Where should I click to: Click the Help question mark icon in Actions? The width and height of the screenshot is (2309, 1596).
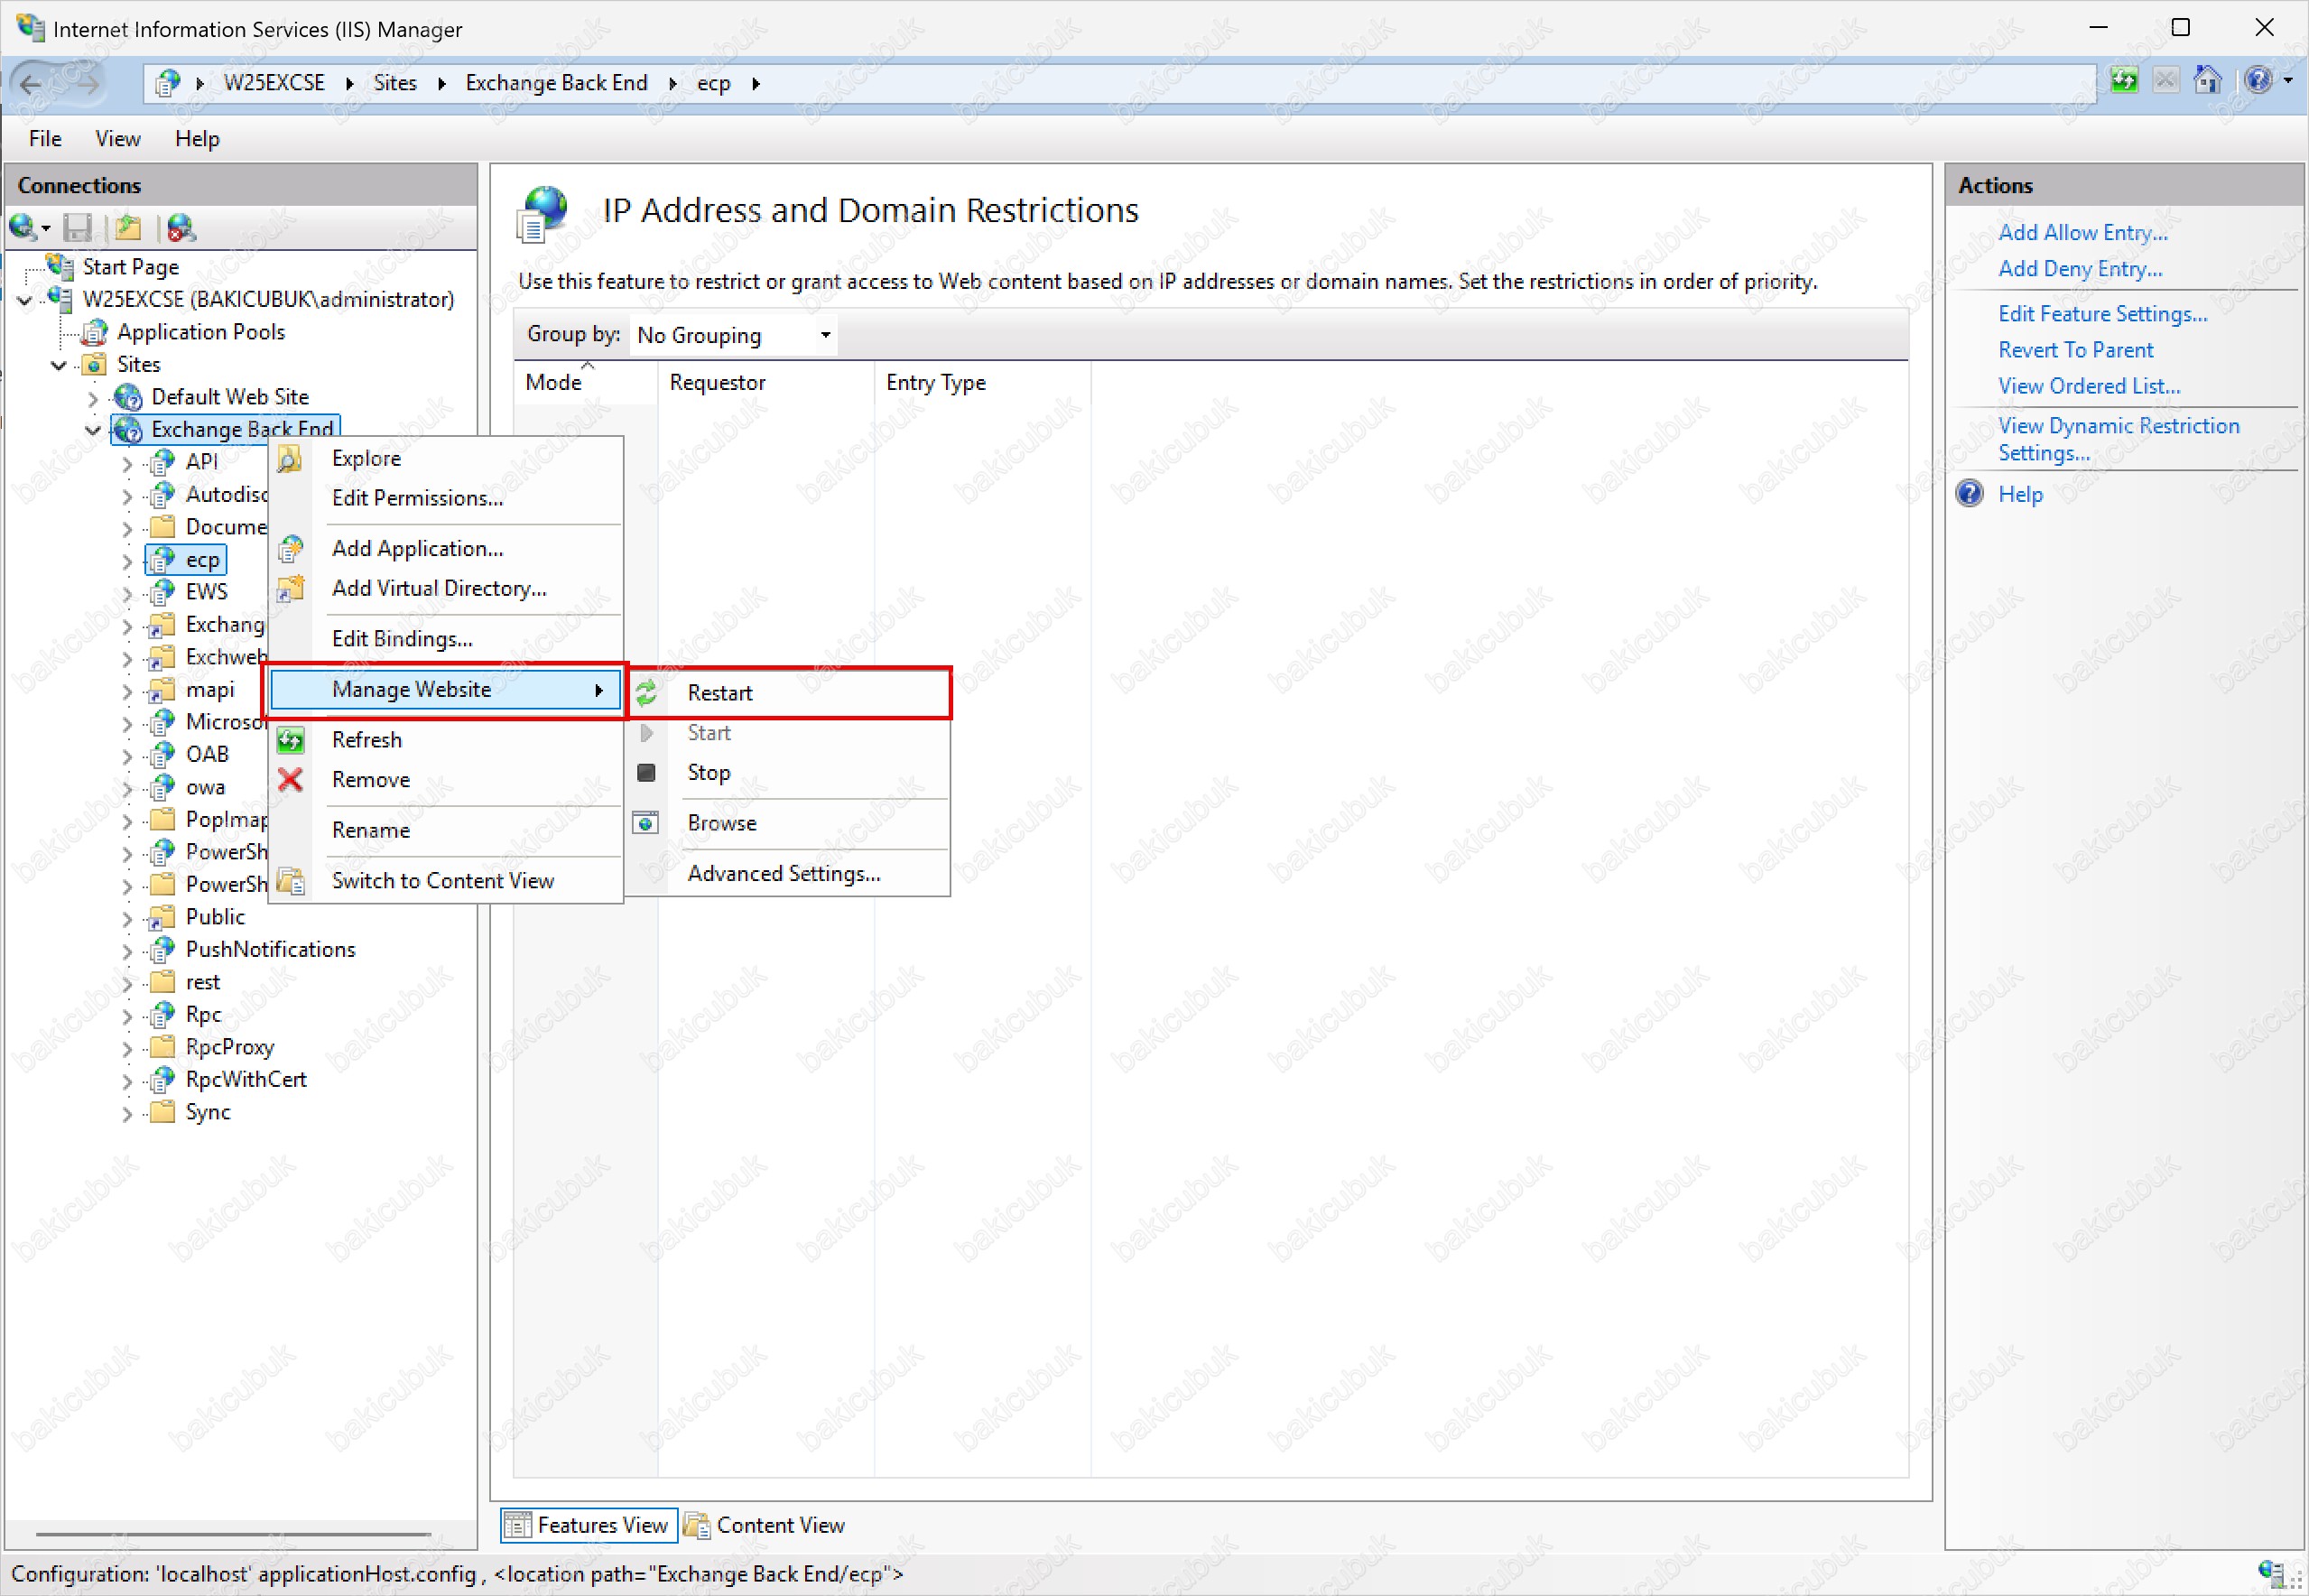(1969, 494)
